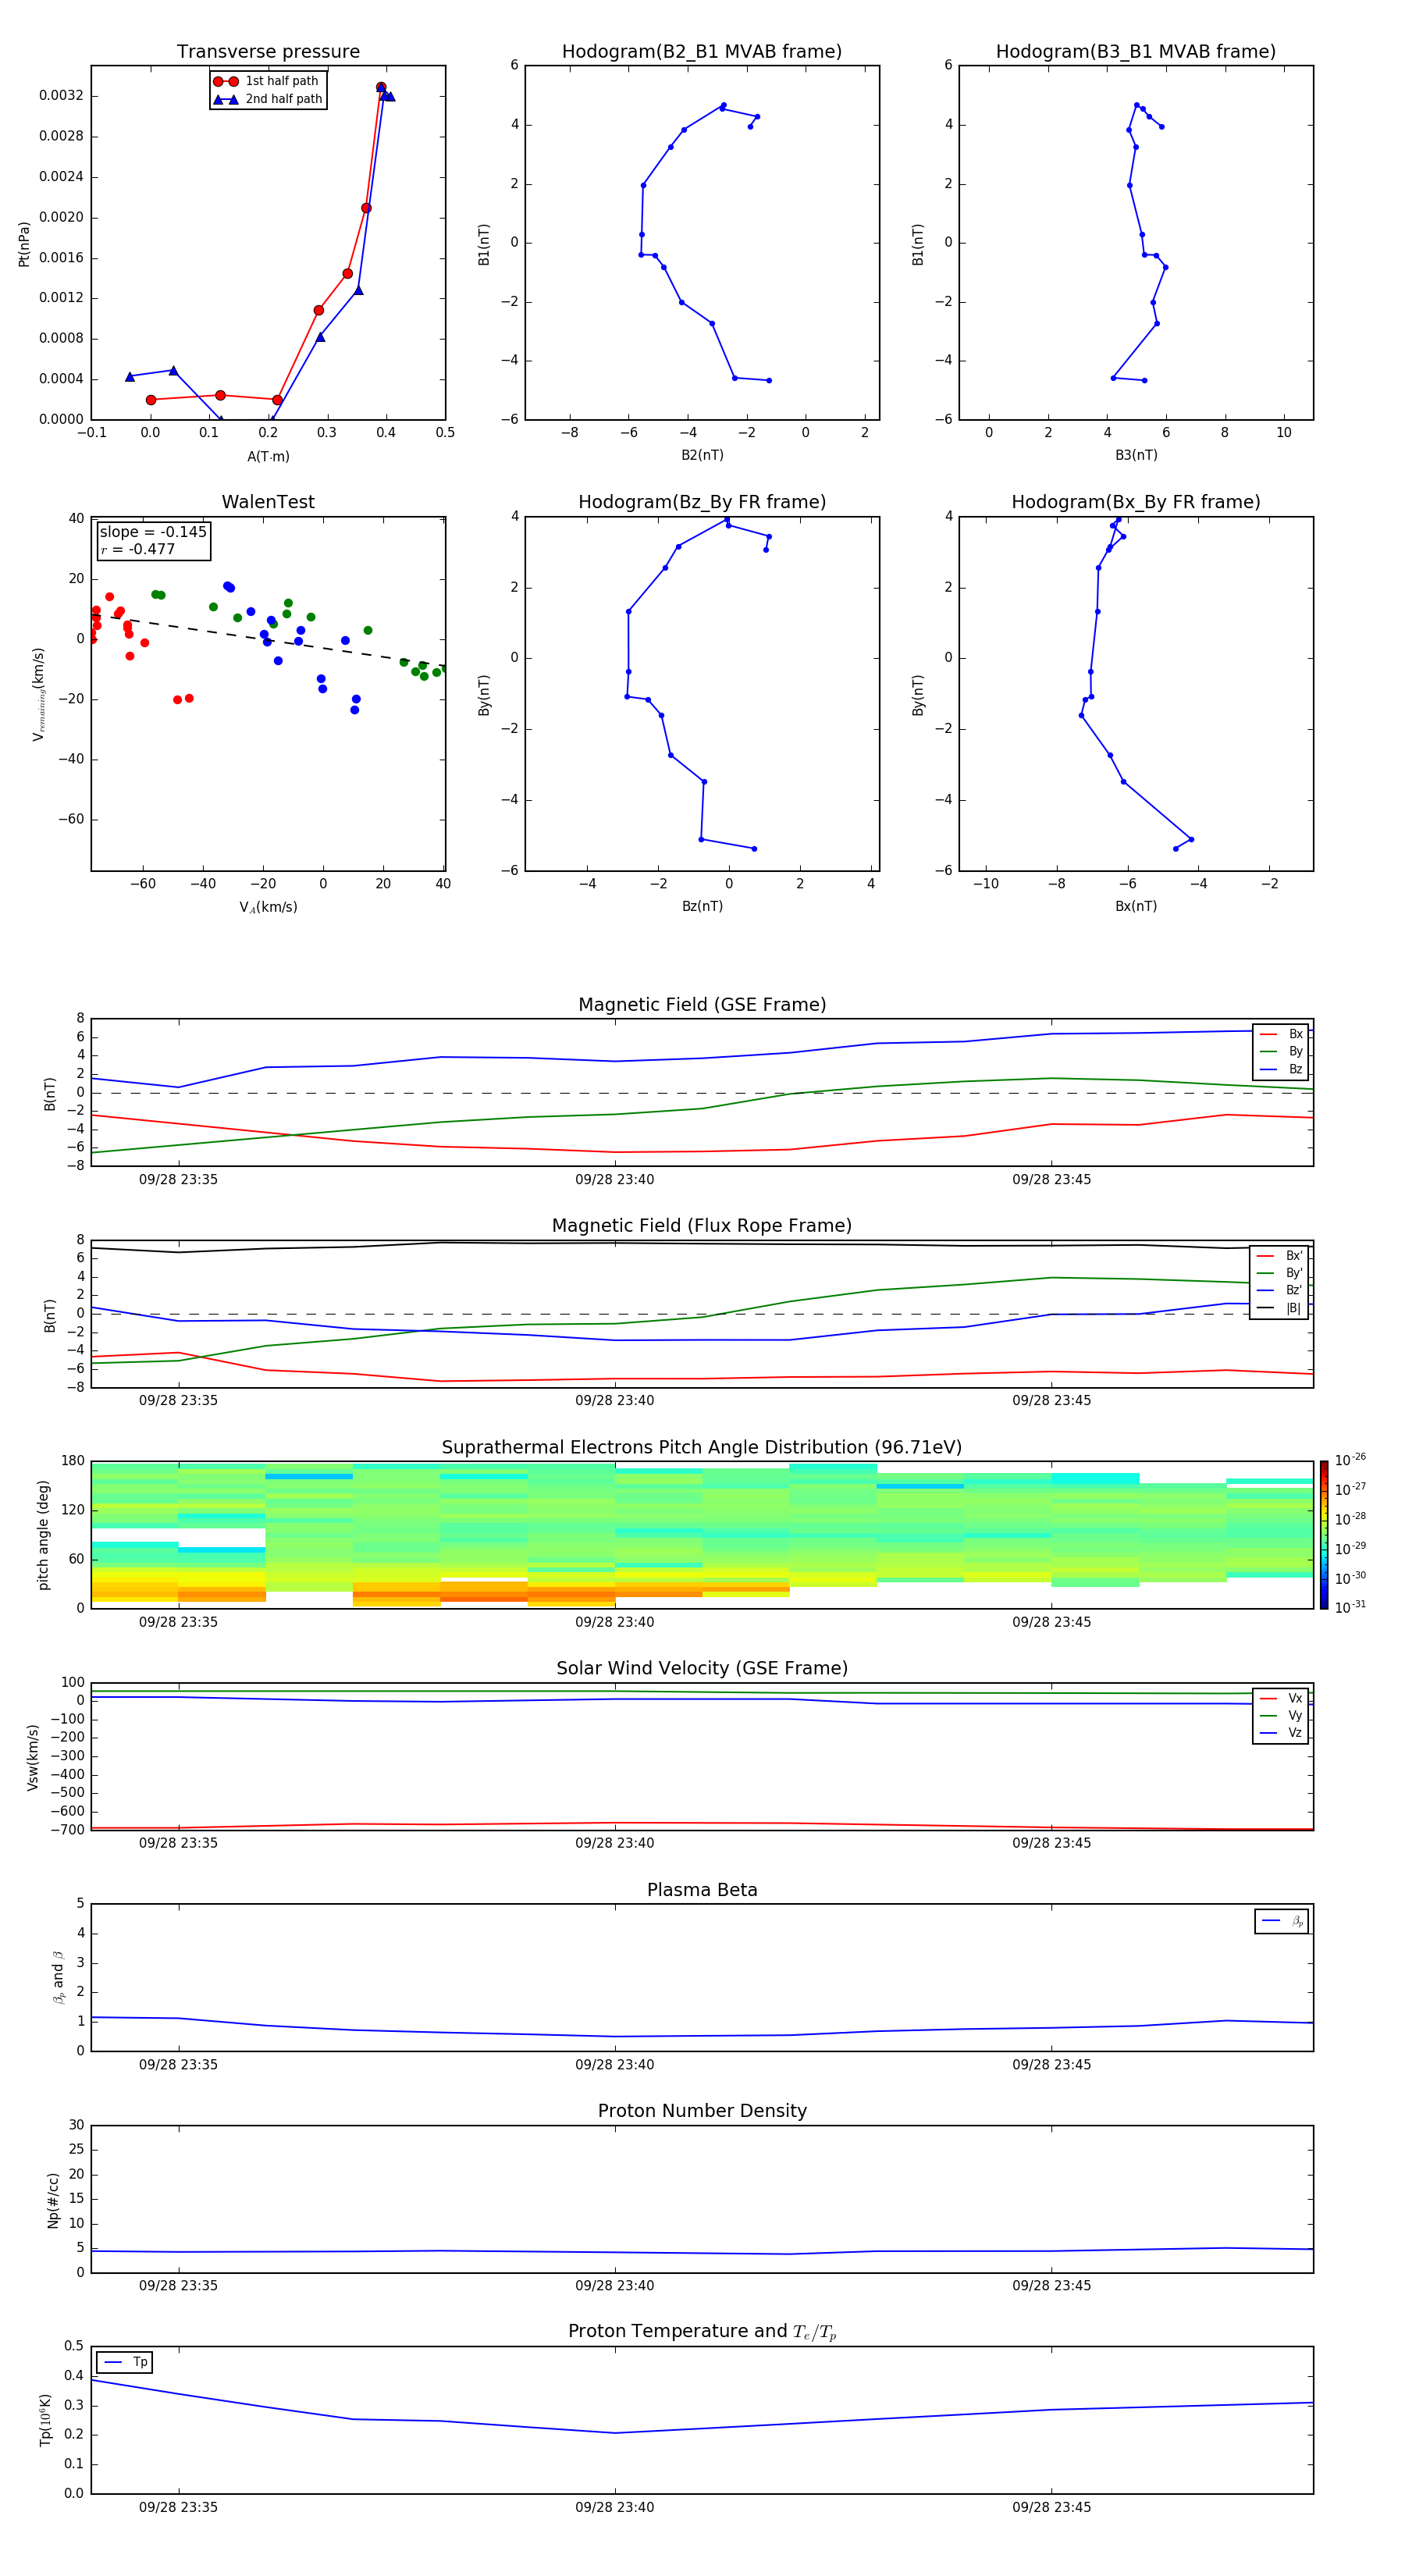1405x2576 pixels.
Task: Click the 'Transverse pressure' plot title
Action: tap(268, 52)
